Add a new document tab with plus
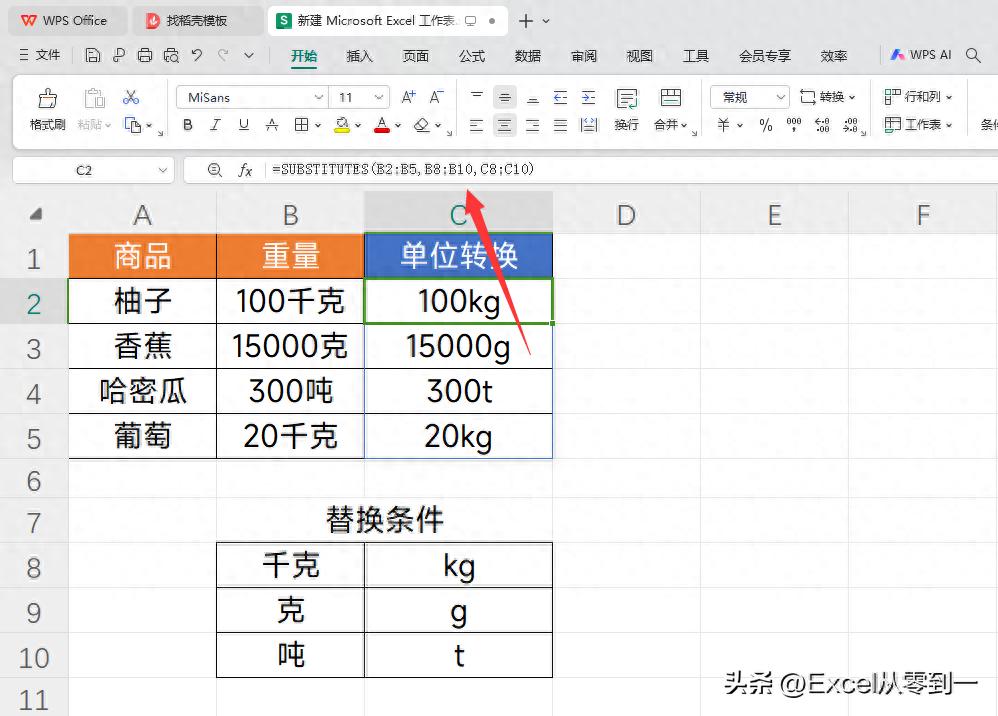The width and height of the screenshot is (998, 716). tap(526, 21)
